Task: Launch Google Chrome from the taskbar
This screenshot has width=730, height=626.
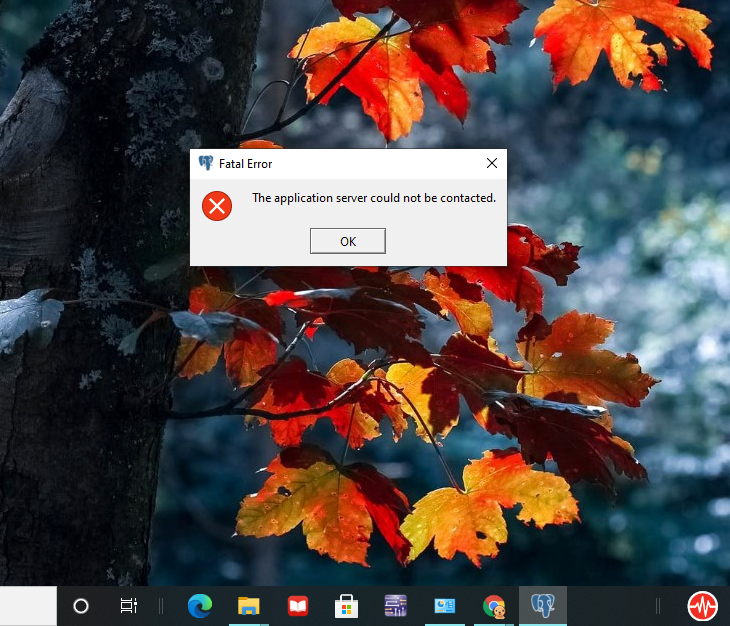Action: [493, 606]
